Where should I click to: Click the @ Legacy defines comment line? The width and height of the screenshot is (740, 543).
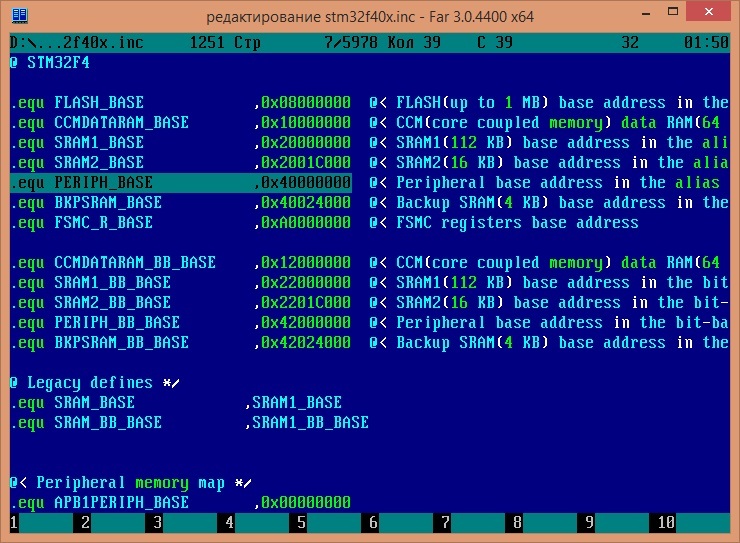pos(95,383)
